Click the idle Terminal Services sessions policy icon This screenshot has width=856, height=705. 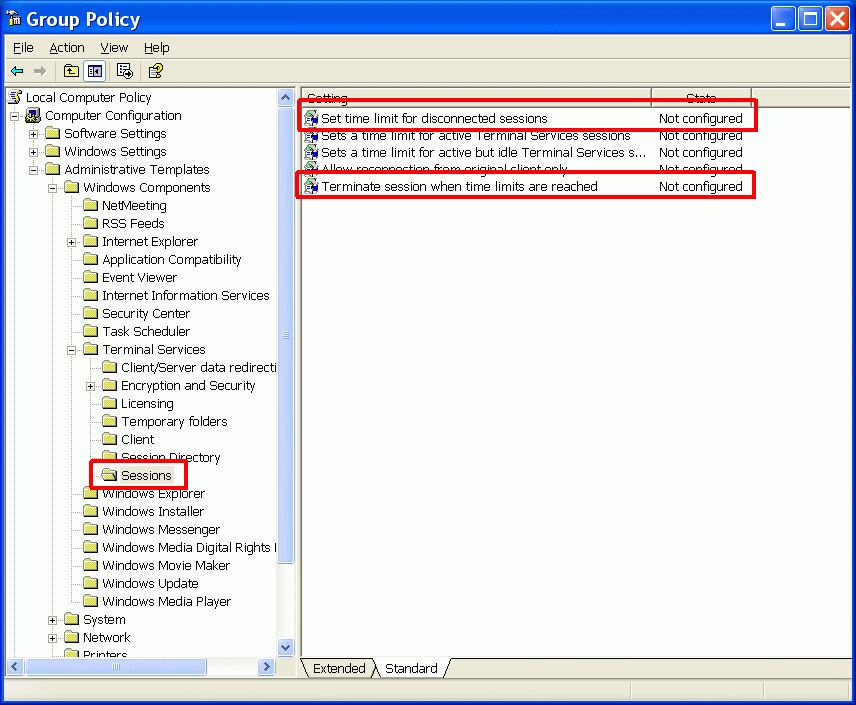point(311,152)
